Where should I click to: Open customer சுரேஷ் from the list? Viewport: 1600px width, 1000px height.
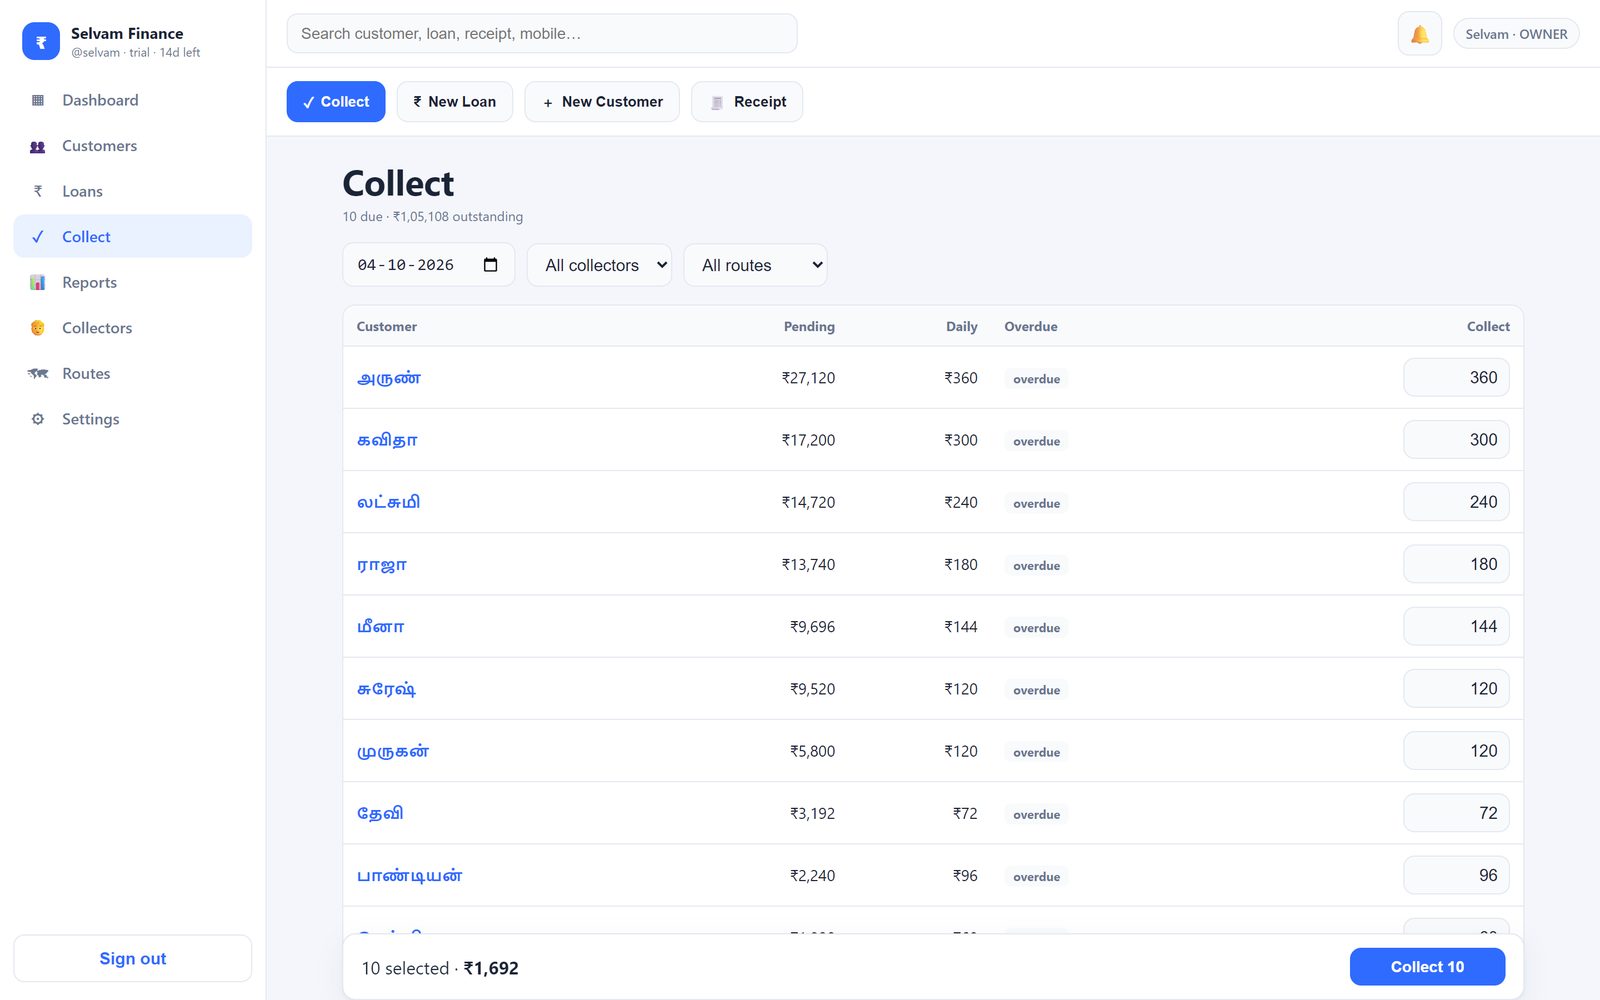coord(386,689)
